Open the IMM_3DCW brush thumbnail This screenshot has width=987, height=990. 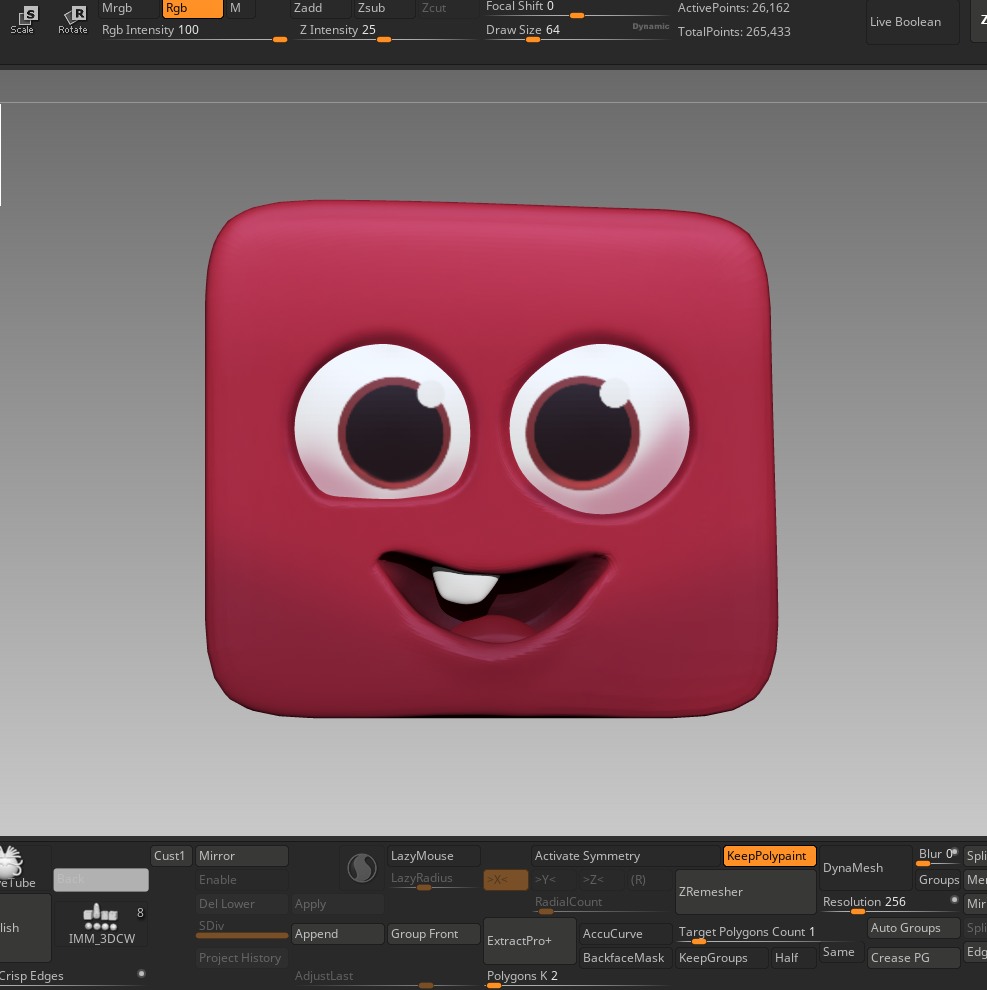[102, 924]
